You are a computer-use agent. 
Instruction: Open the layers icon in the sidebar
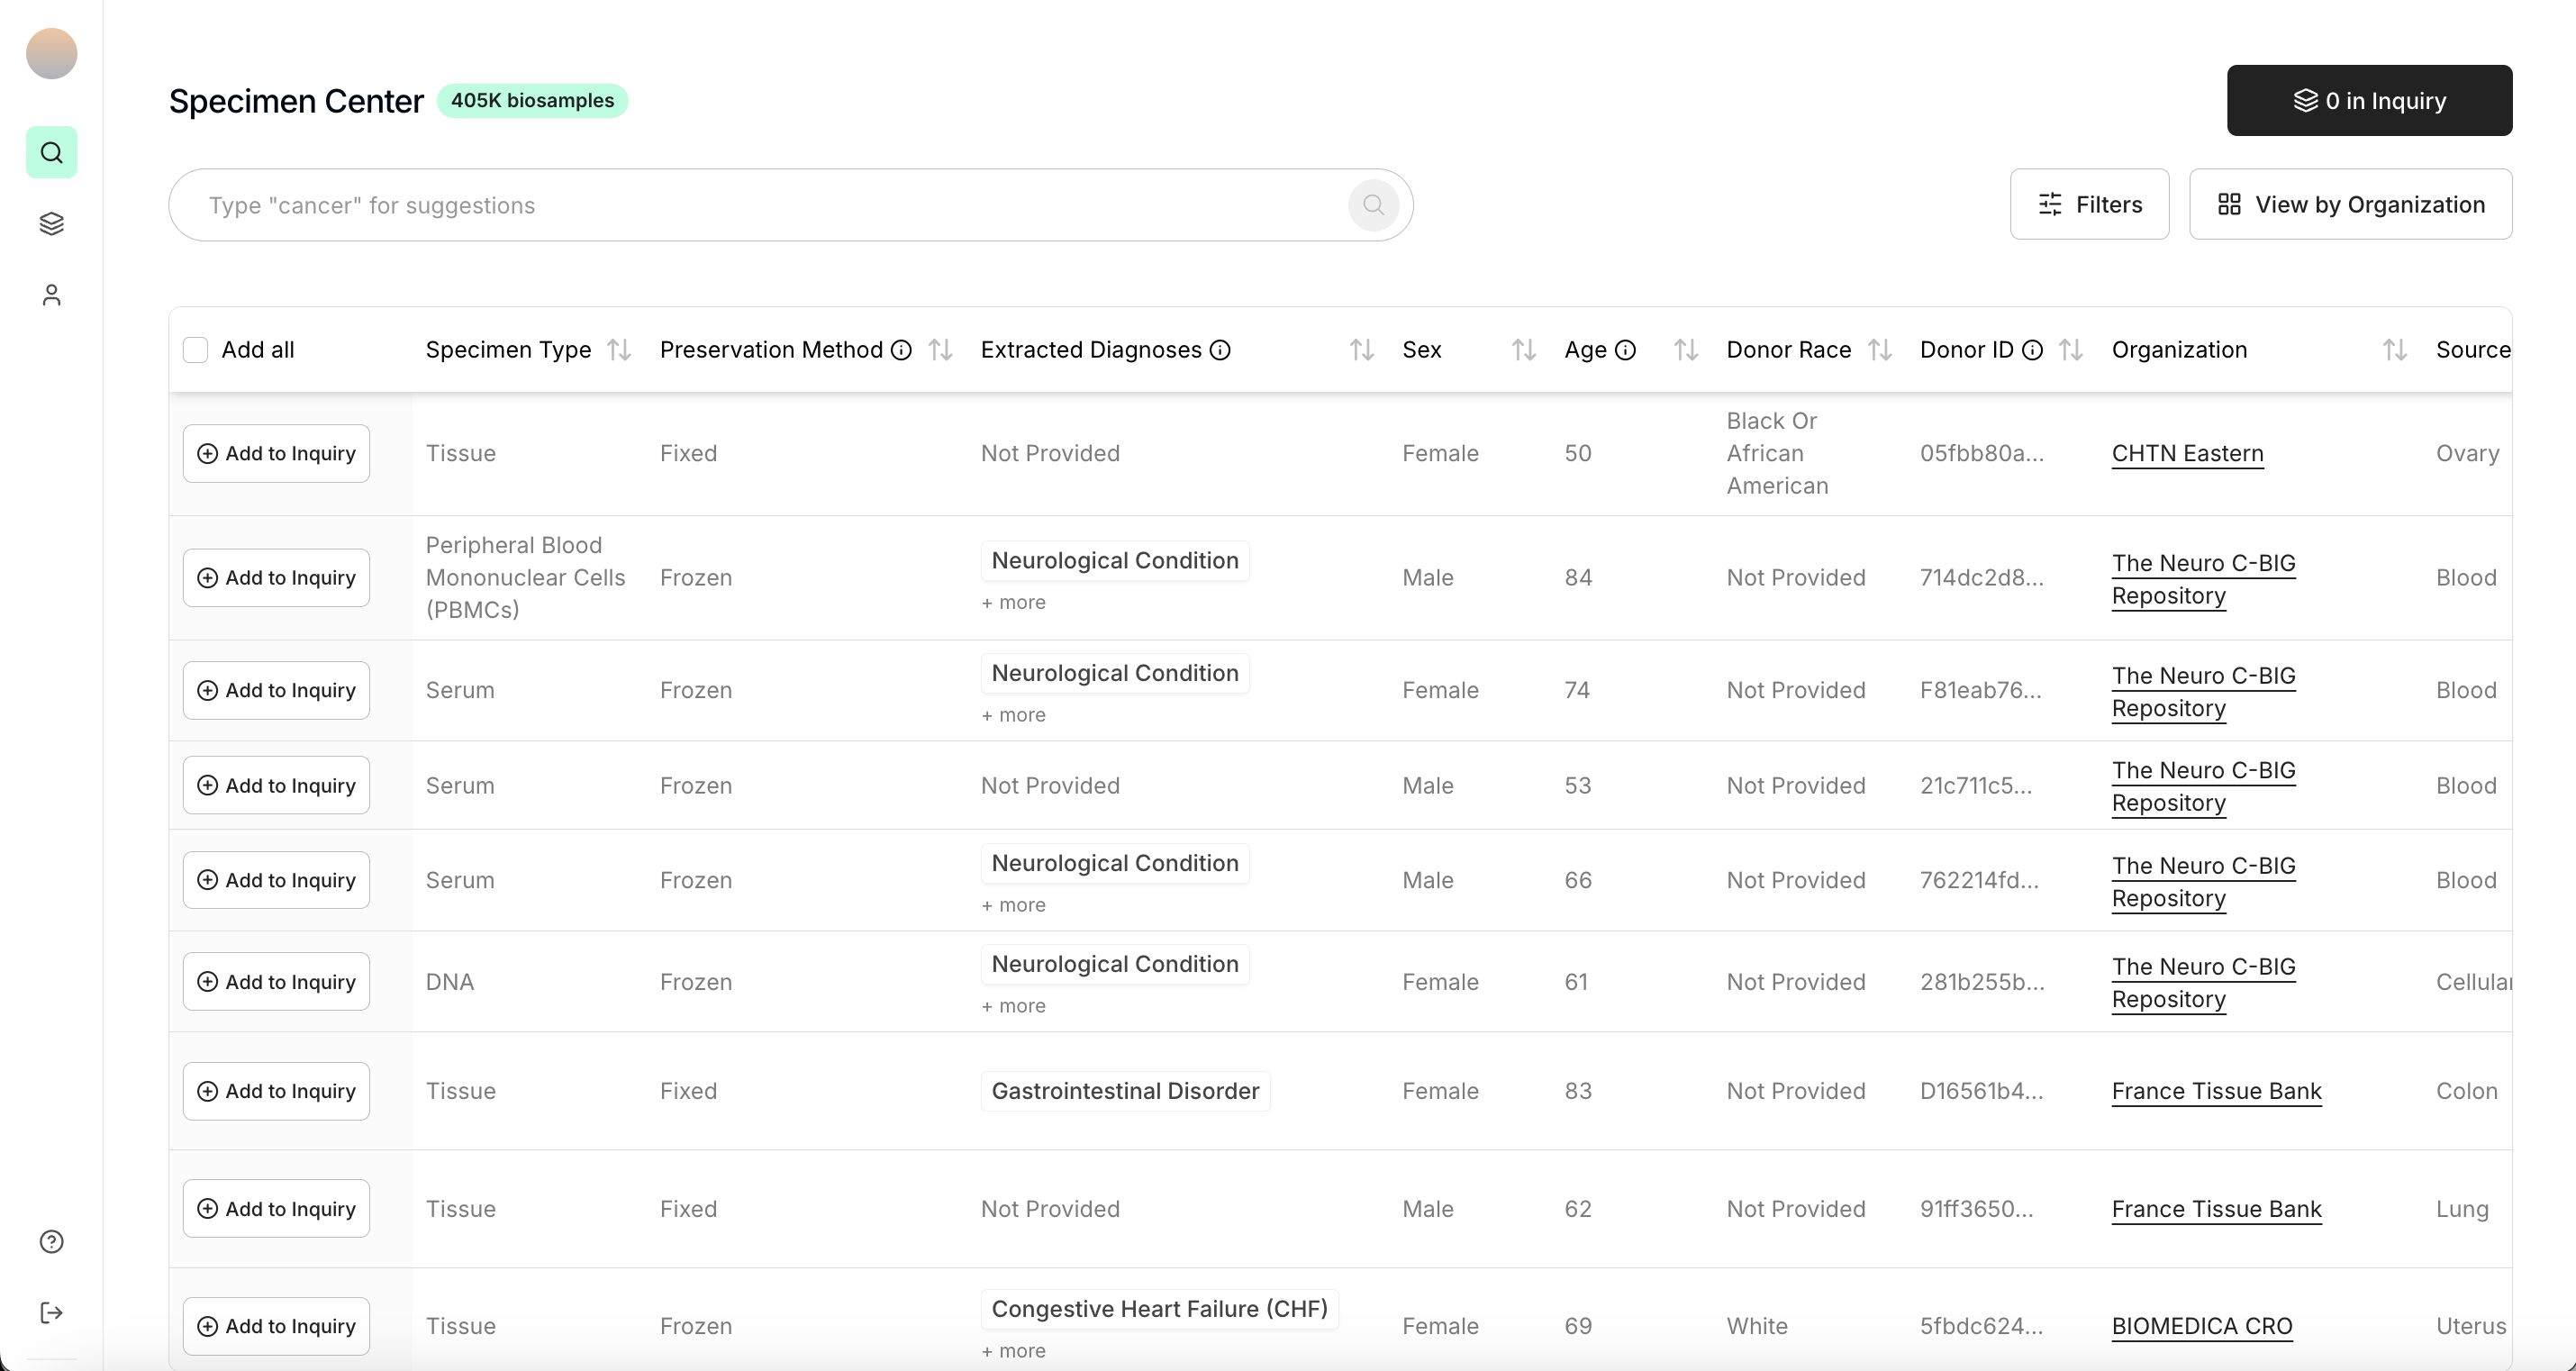tap(51, 223)
